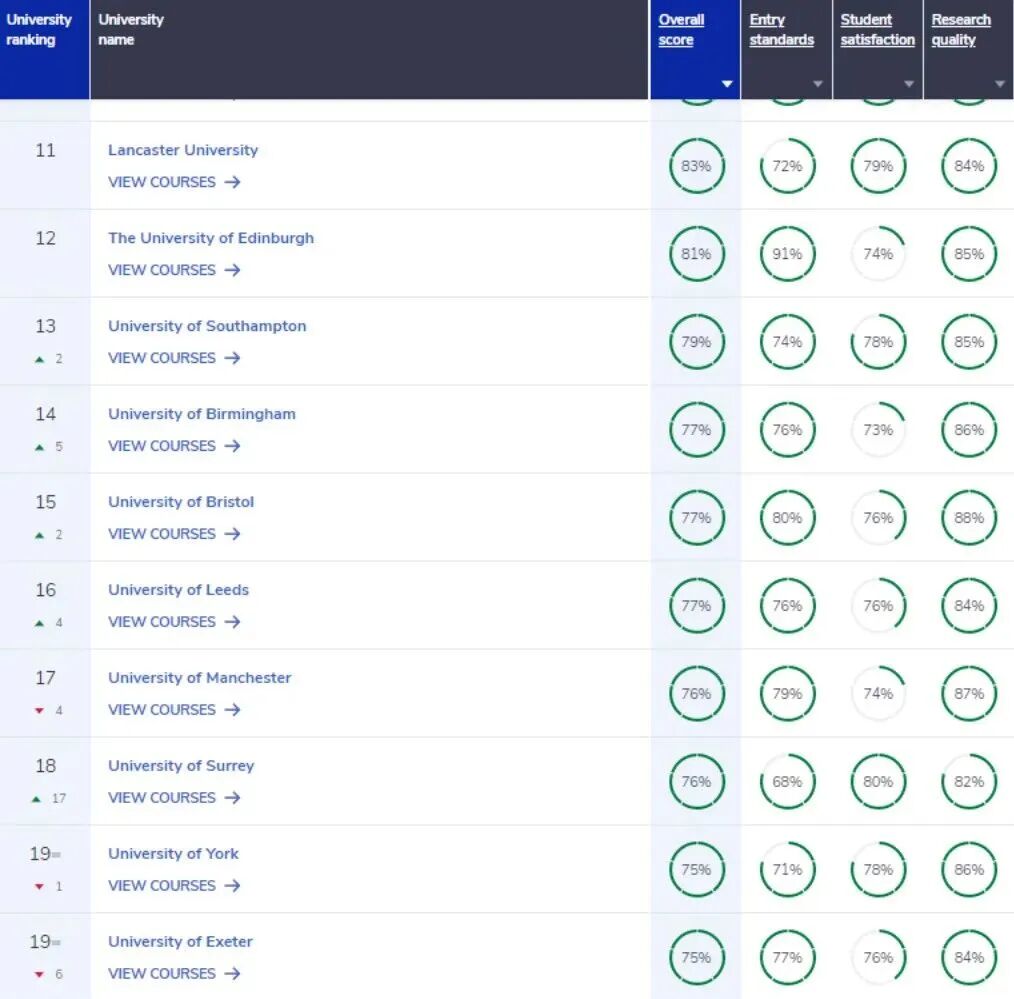
Task: Click Birmingham's green up arrow rank change
Action: point(39,447)
